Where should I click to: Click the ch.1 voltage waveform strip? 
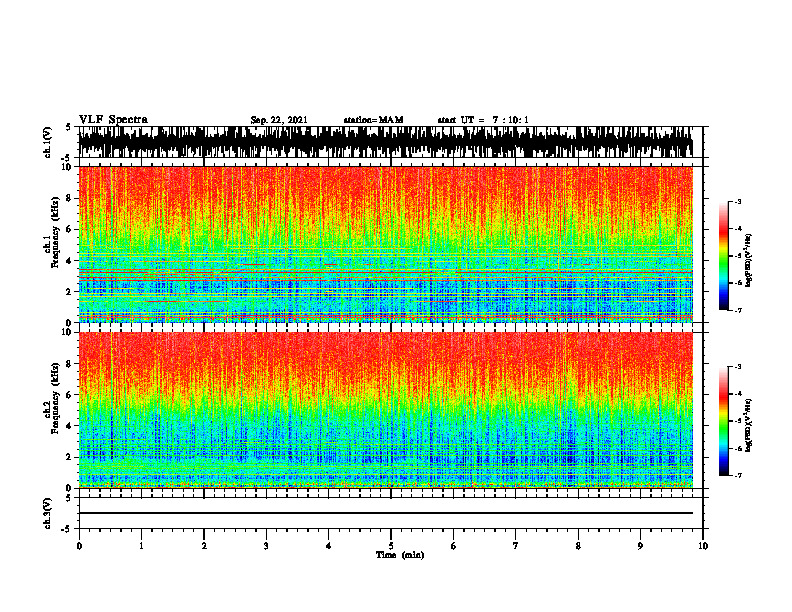(x=385, y=142)
